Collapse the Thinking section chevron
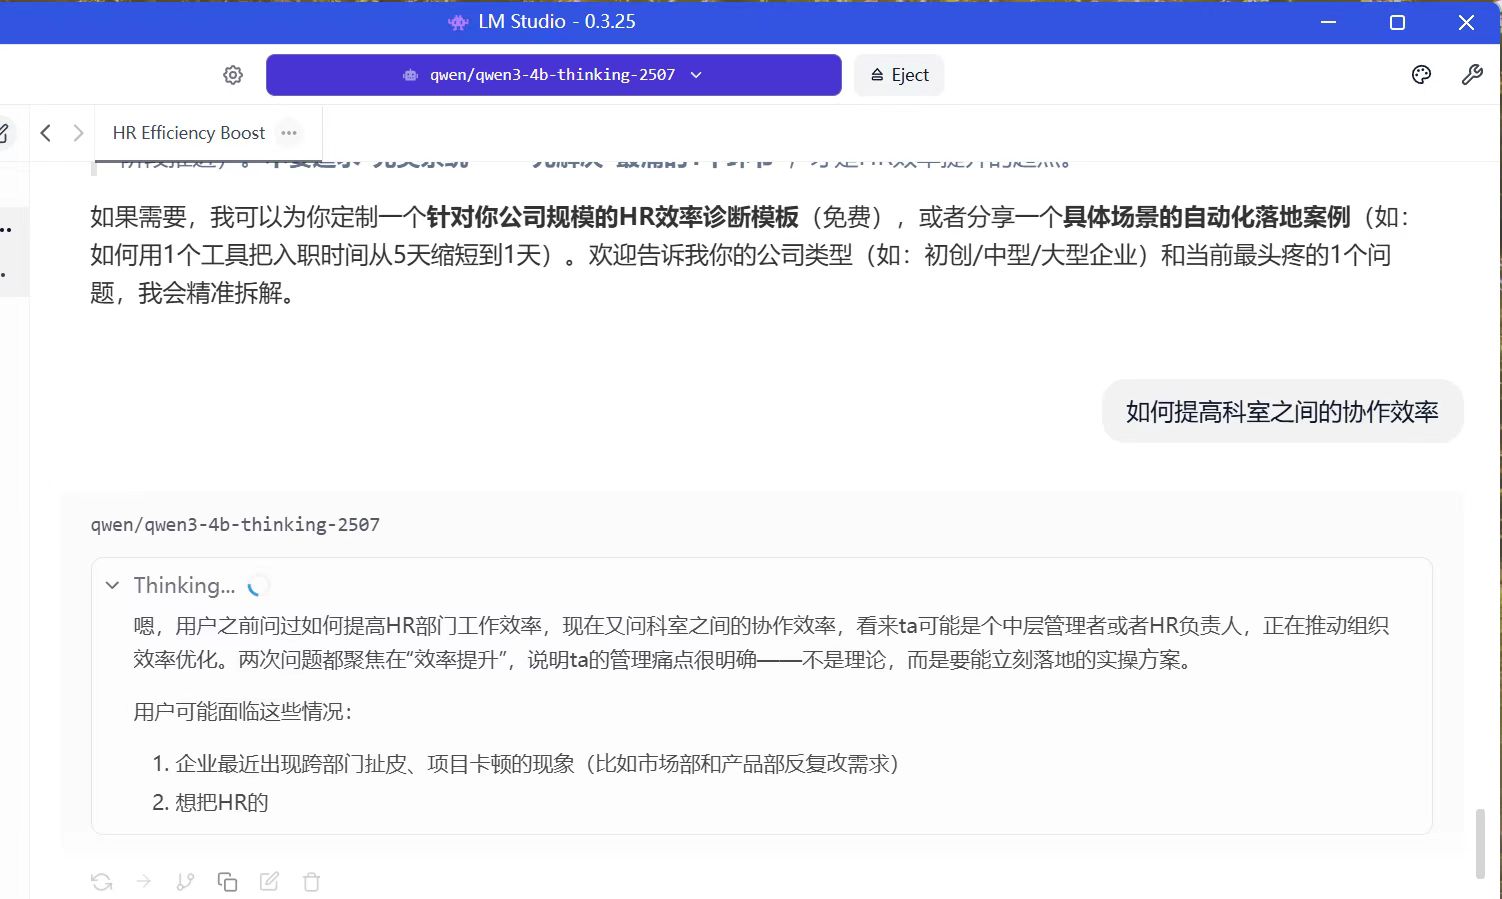Screen dimensions: 1502x899 pyautogui.click(x=113, y=585)
